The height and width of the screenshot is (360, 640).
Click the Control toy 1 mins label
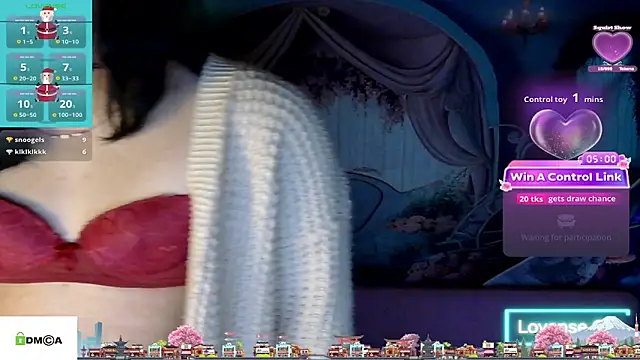[563, 99]
